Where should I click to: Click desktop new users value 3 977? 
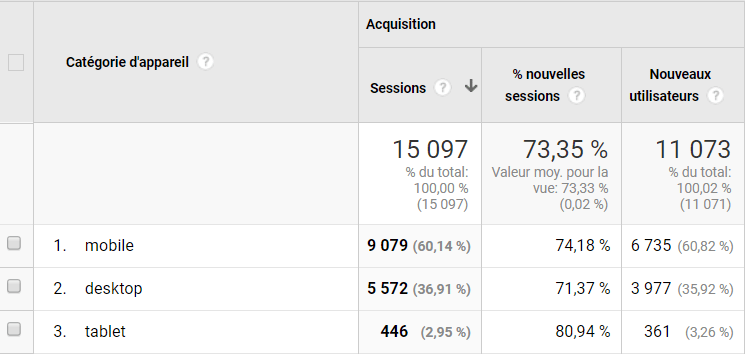click(651, 288)
